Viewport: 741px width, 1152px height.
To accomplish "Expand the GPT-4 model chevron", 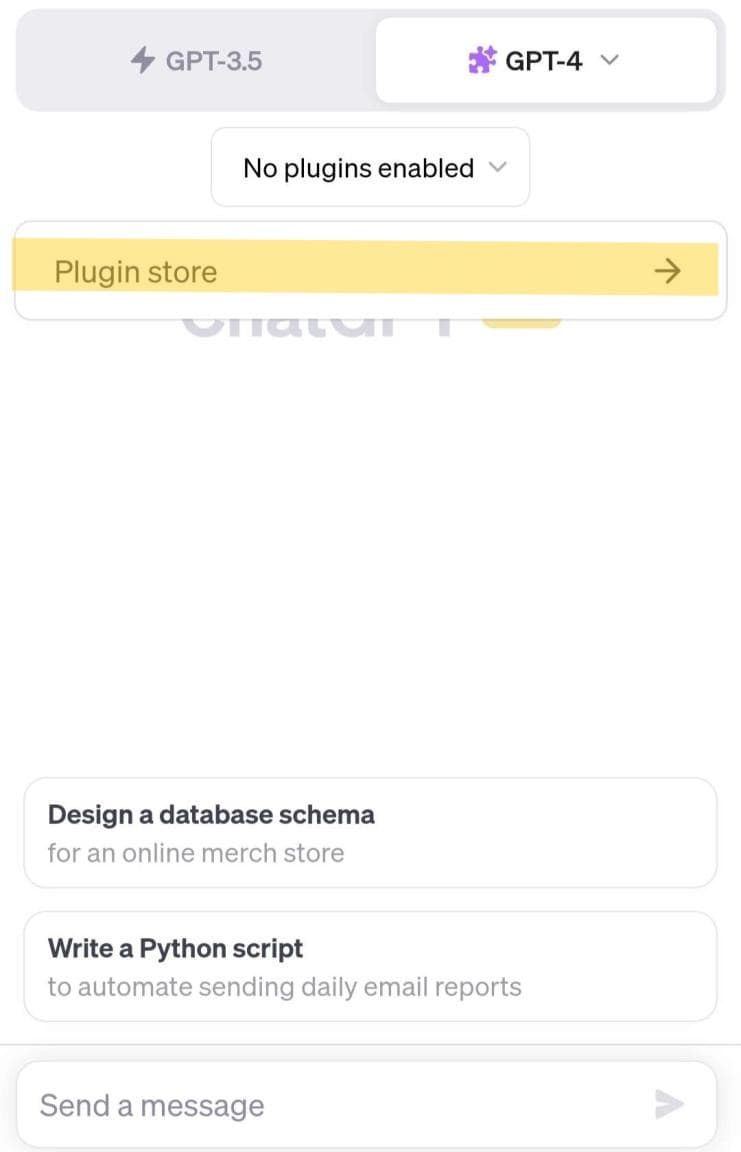I will [610, 60].
